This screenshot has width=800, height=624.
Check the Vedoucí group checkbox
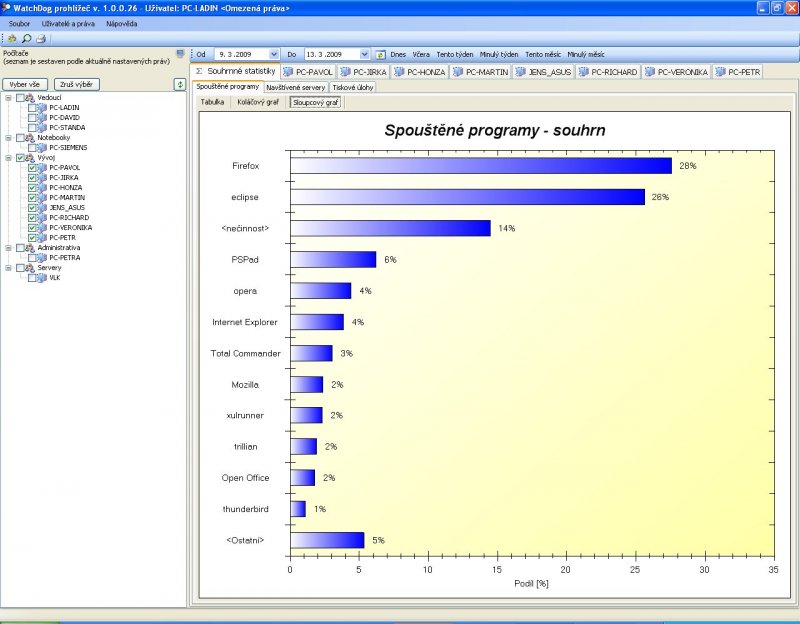(x=20, y=97)
